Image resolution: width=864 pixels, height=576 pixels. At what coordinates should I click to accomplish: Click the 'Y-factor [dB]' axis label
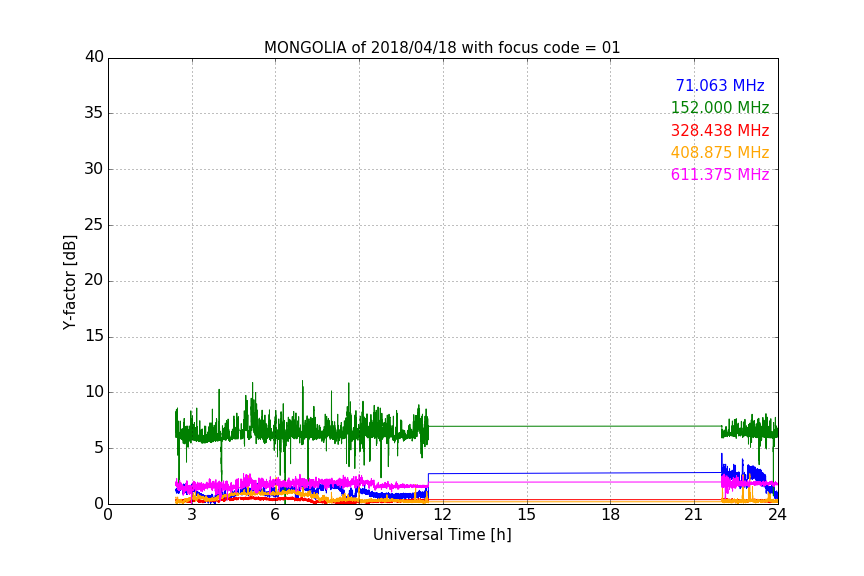click(x=69, y=282)
